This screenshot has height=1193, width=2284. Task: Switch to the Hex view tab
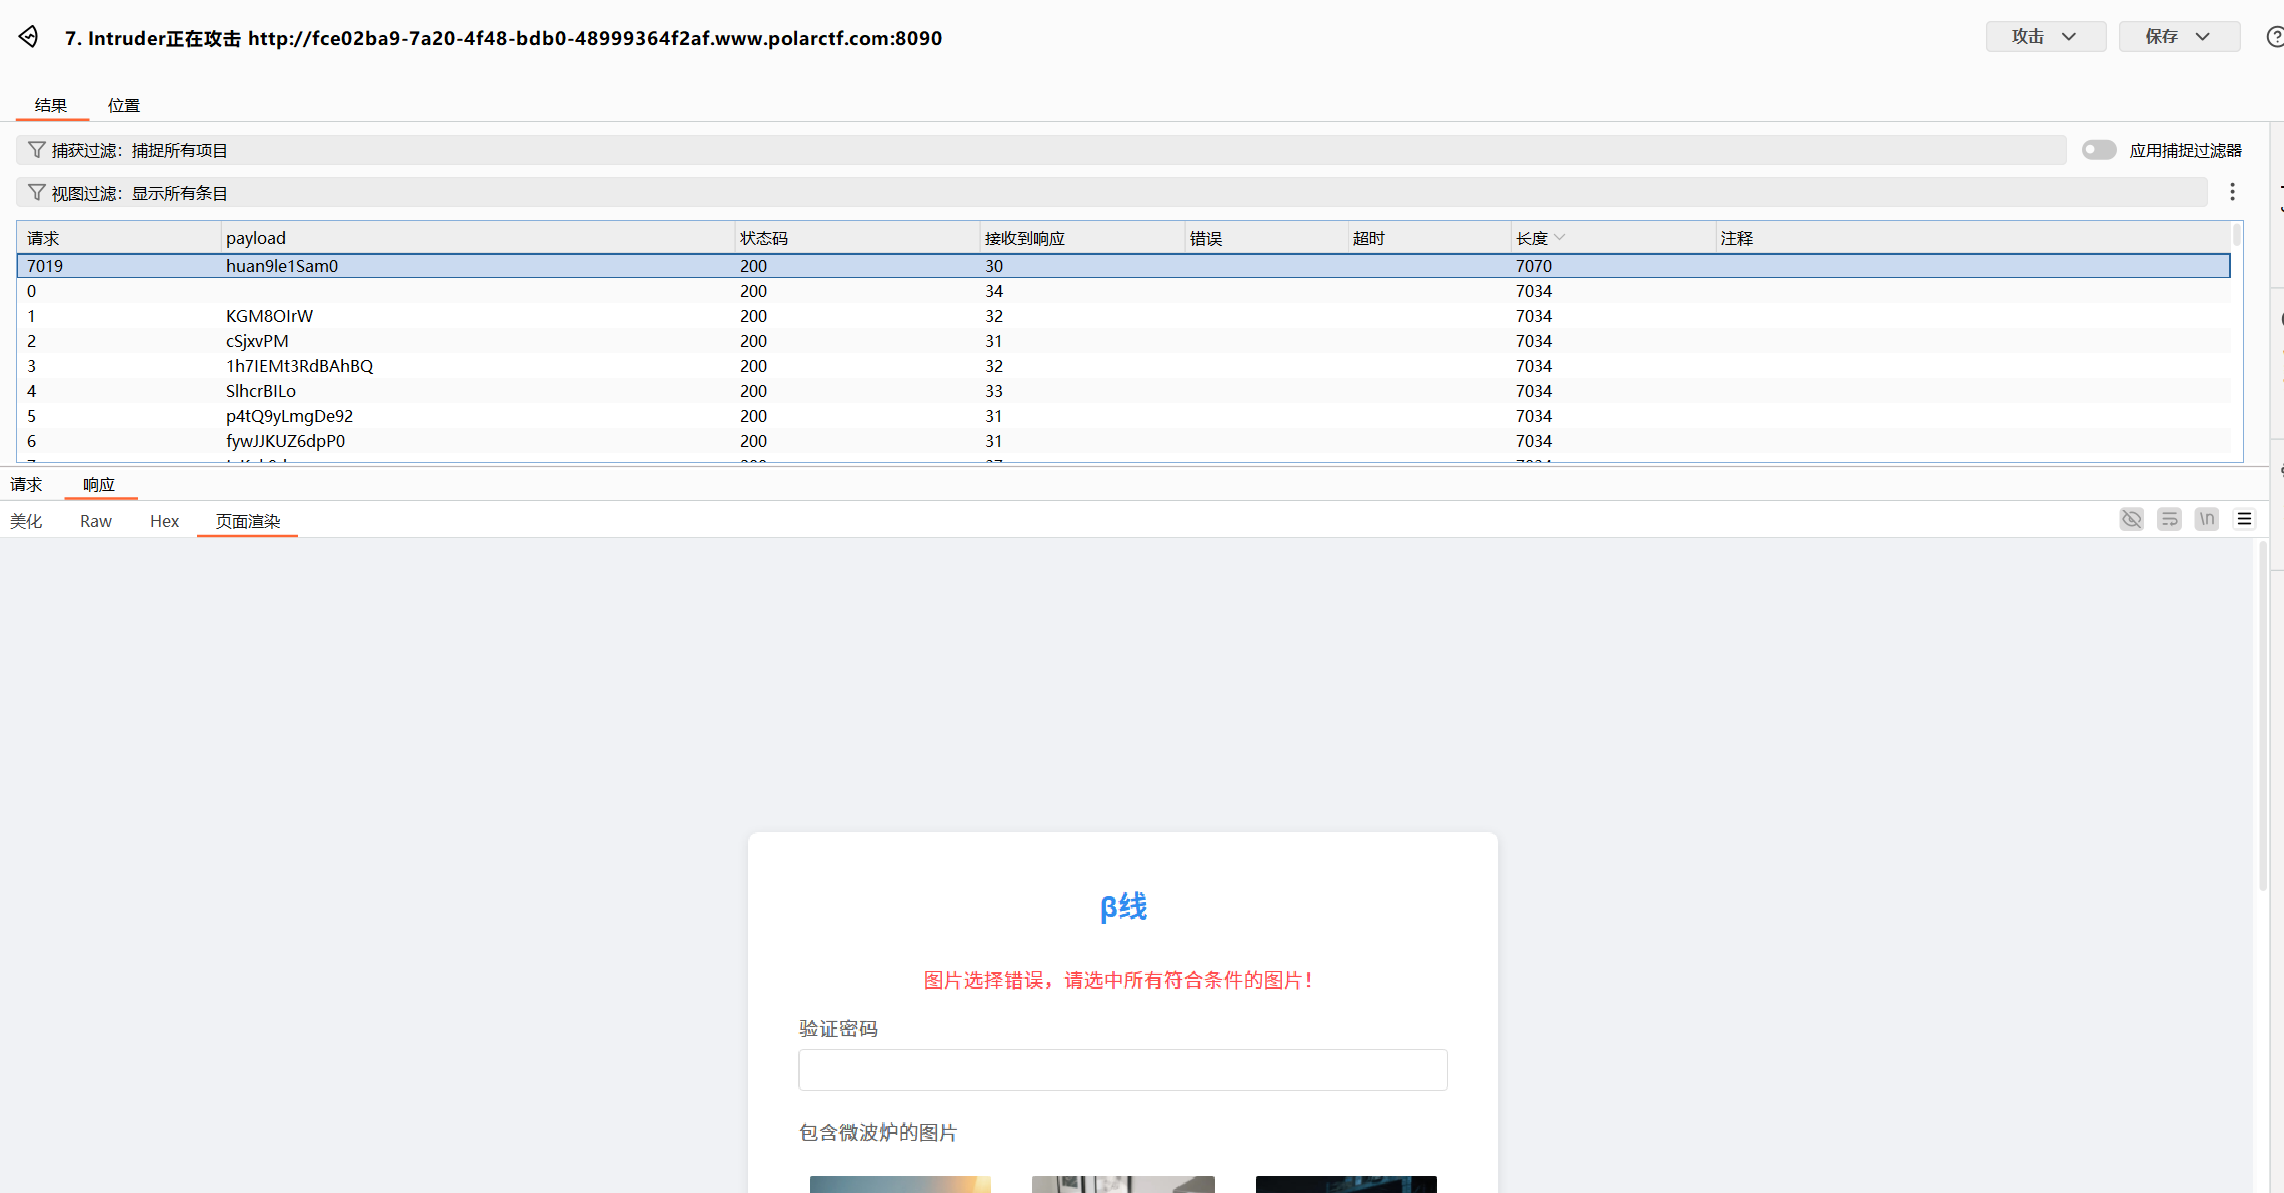tap(164, 521)
